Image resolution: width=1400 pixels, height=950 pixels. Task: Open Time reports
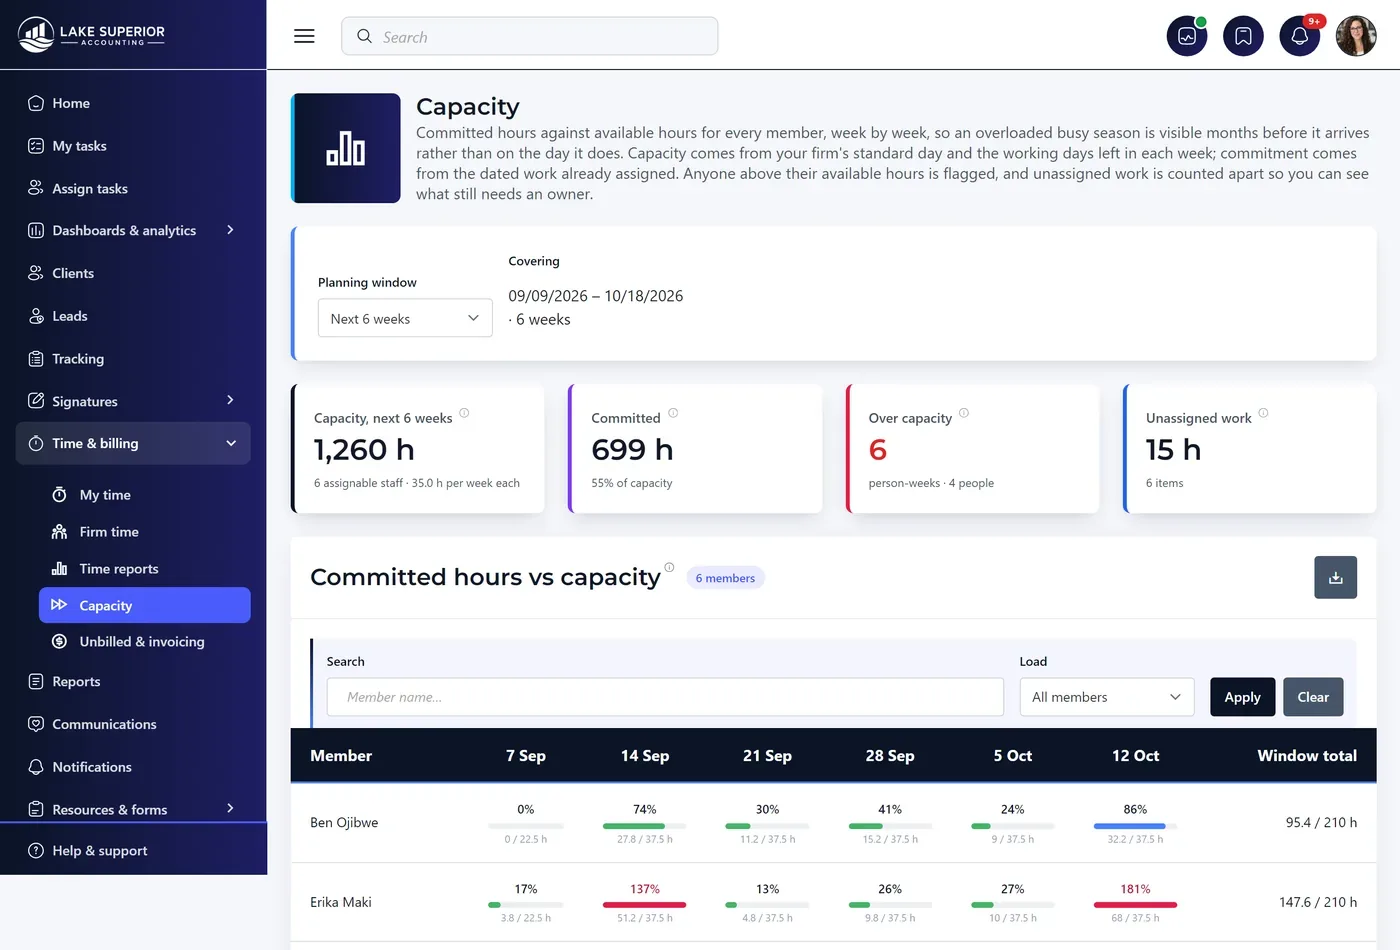[x=145, y=569]
